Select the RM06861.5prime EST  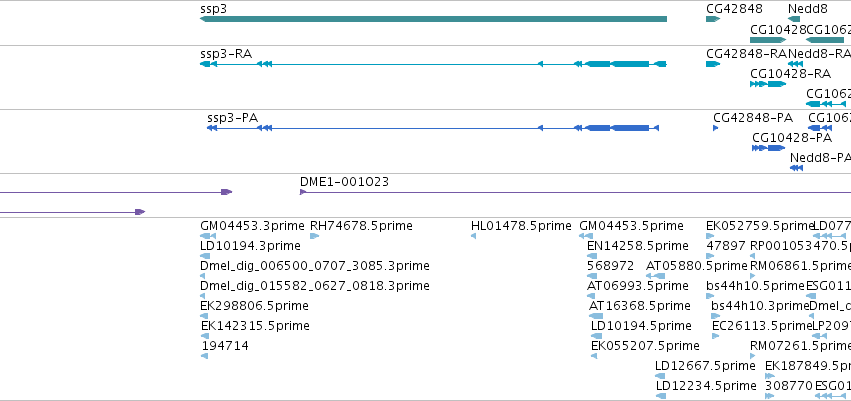(x=752, y=276)
